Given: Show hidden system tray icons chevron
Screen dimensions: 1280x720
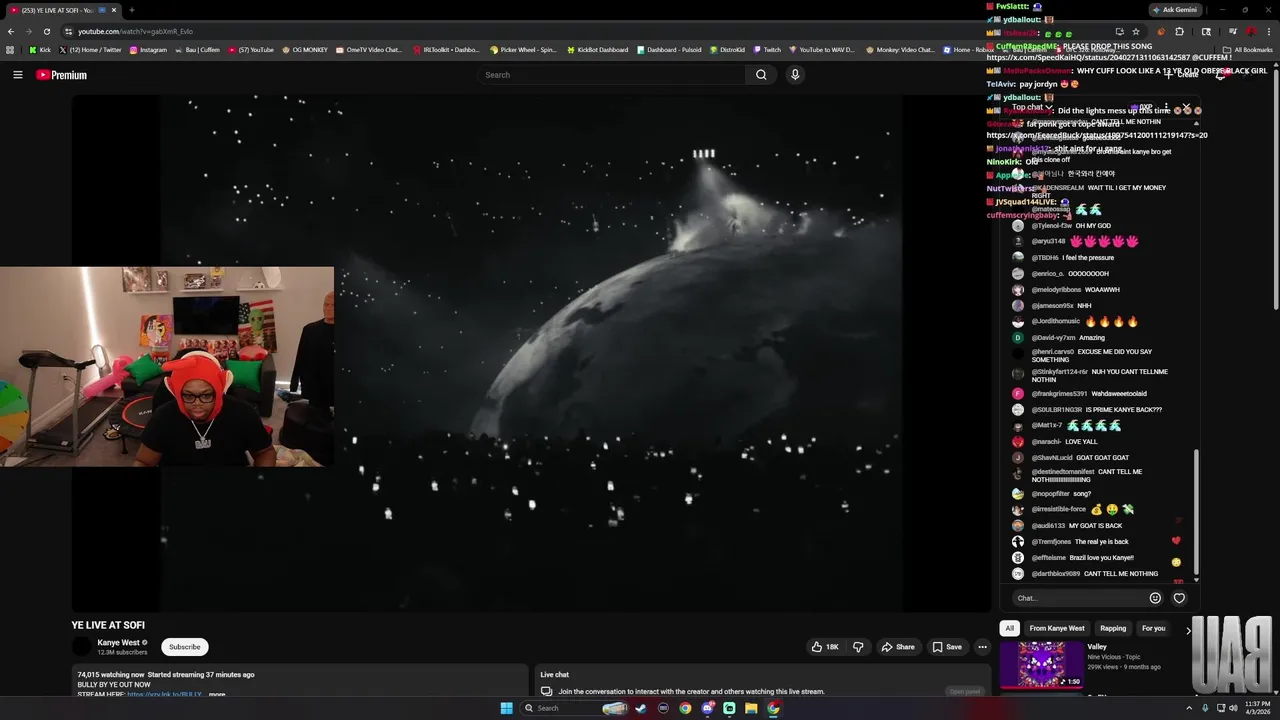Looking at the screenshot, I should tap(1189, 708).
